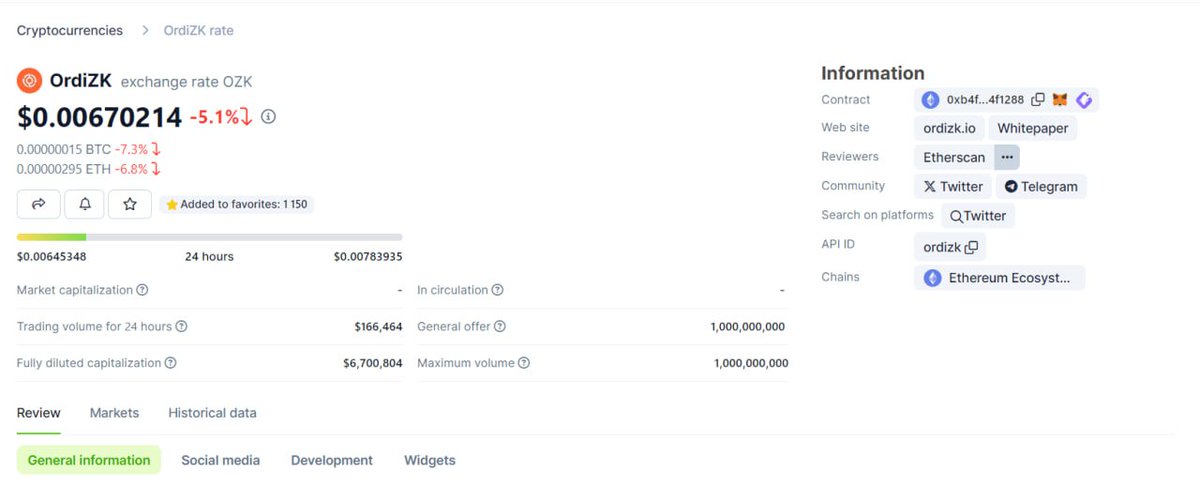The image size is (1200, 486).
Task: Click the 24h high value $0.00783935
Action: 368,256
